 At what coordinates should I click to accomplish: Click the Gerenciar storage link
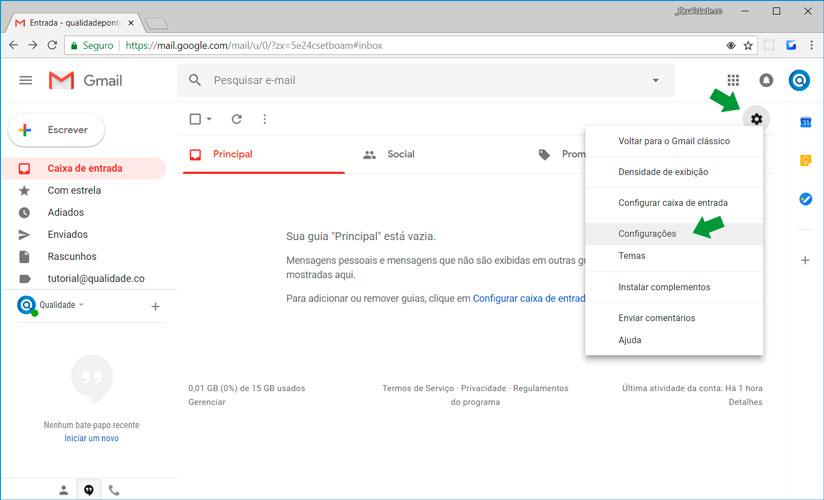point(207,402)
